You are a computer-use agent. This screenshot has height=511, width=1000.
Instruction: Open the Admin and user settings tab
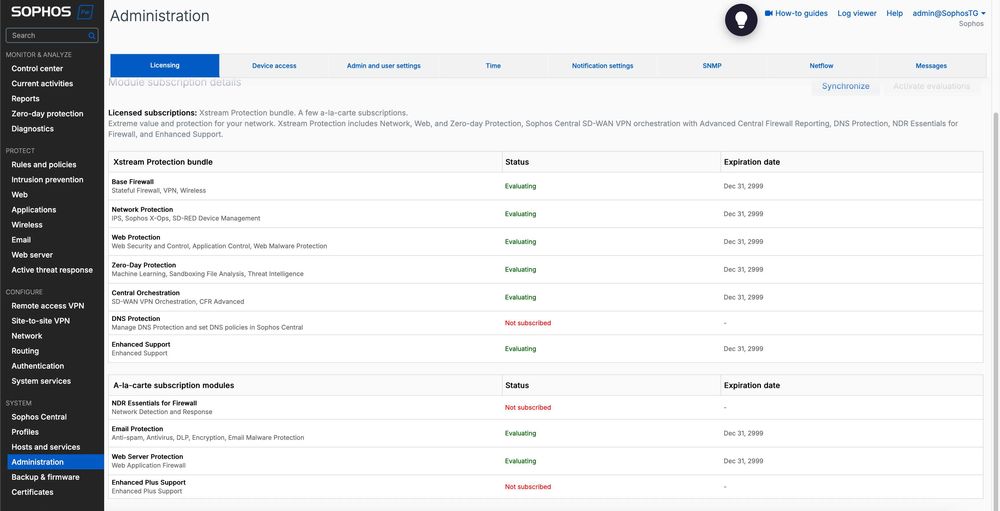point(383,66)
